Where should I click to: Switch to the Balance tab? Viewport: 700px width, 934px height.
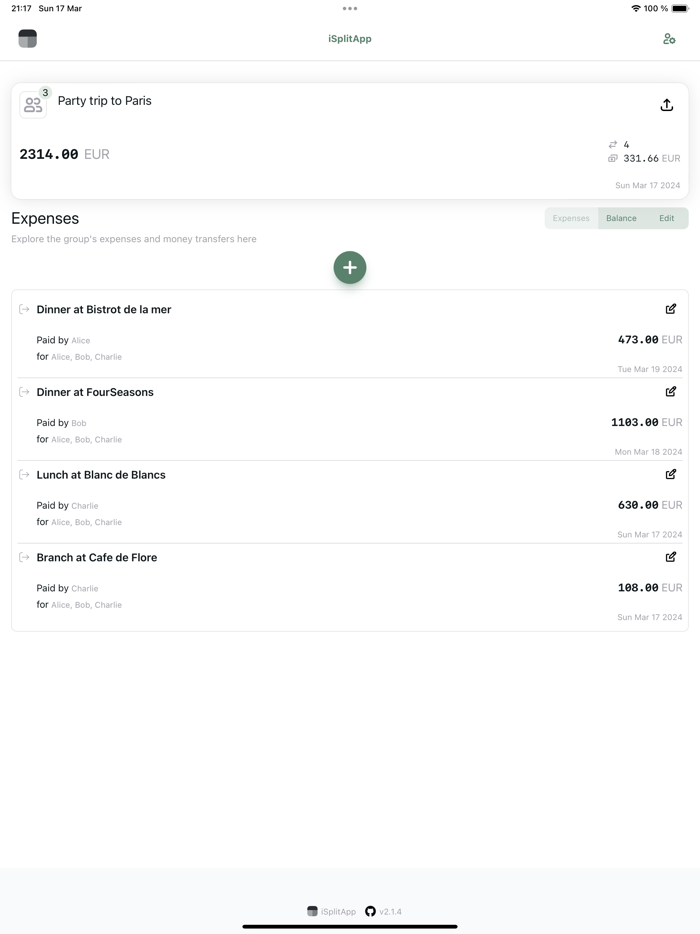tap(621, 218)
